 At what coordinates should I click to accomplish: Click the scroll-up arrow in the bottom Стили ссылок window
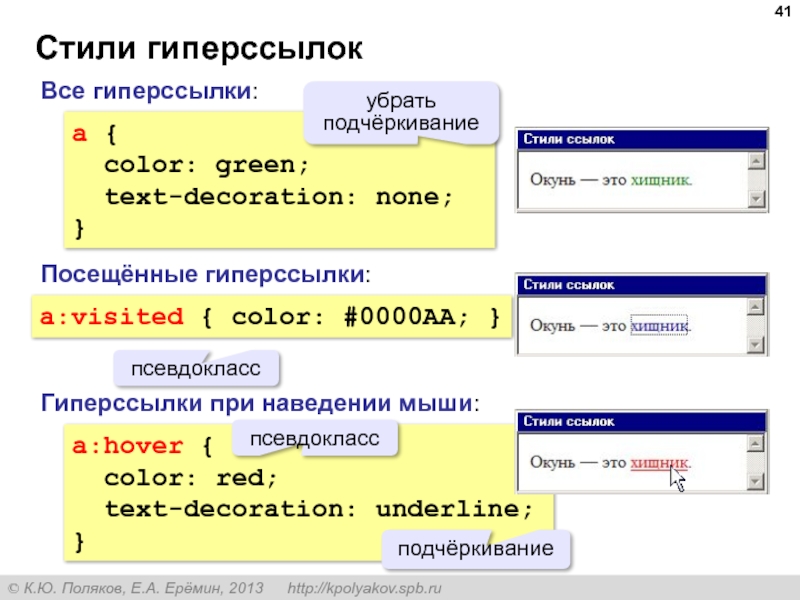(756, 443)
